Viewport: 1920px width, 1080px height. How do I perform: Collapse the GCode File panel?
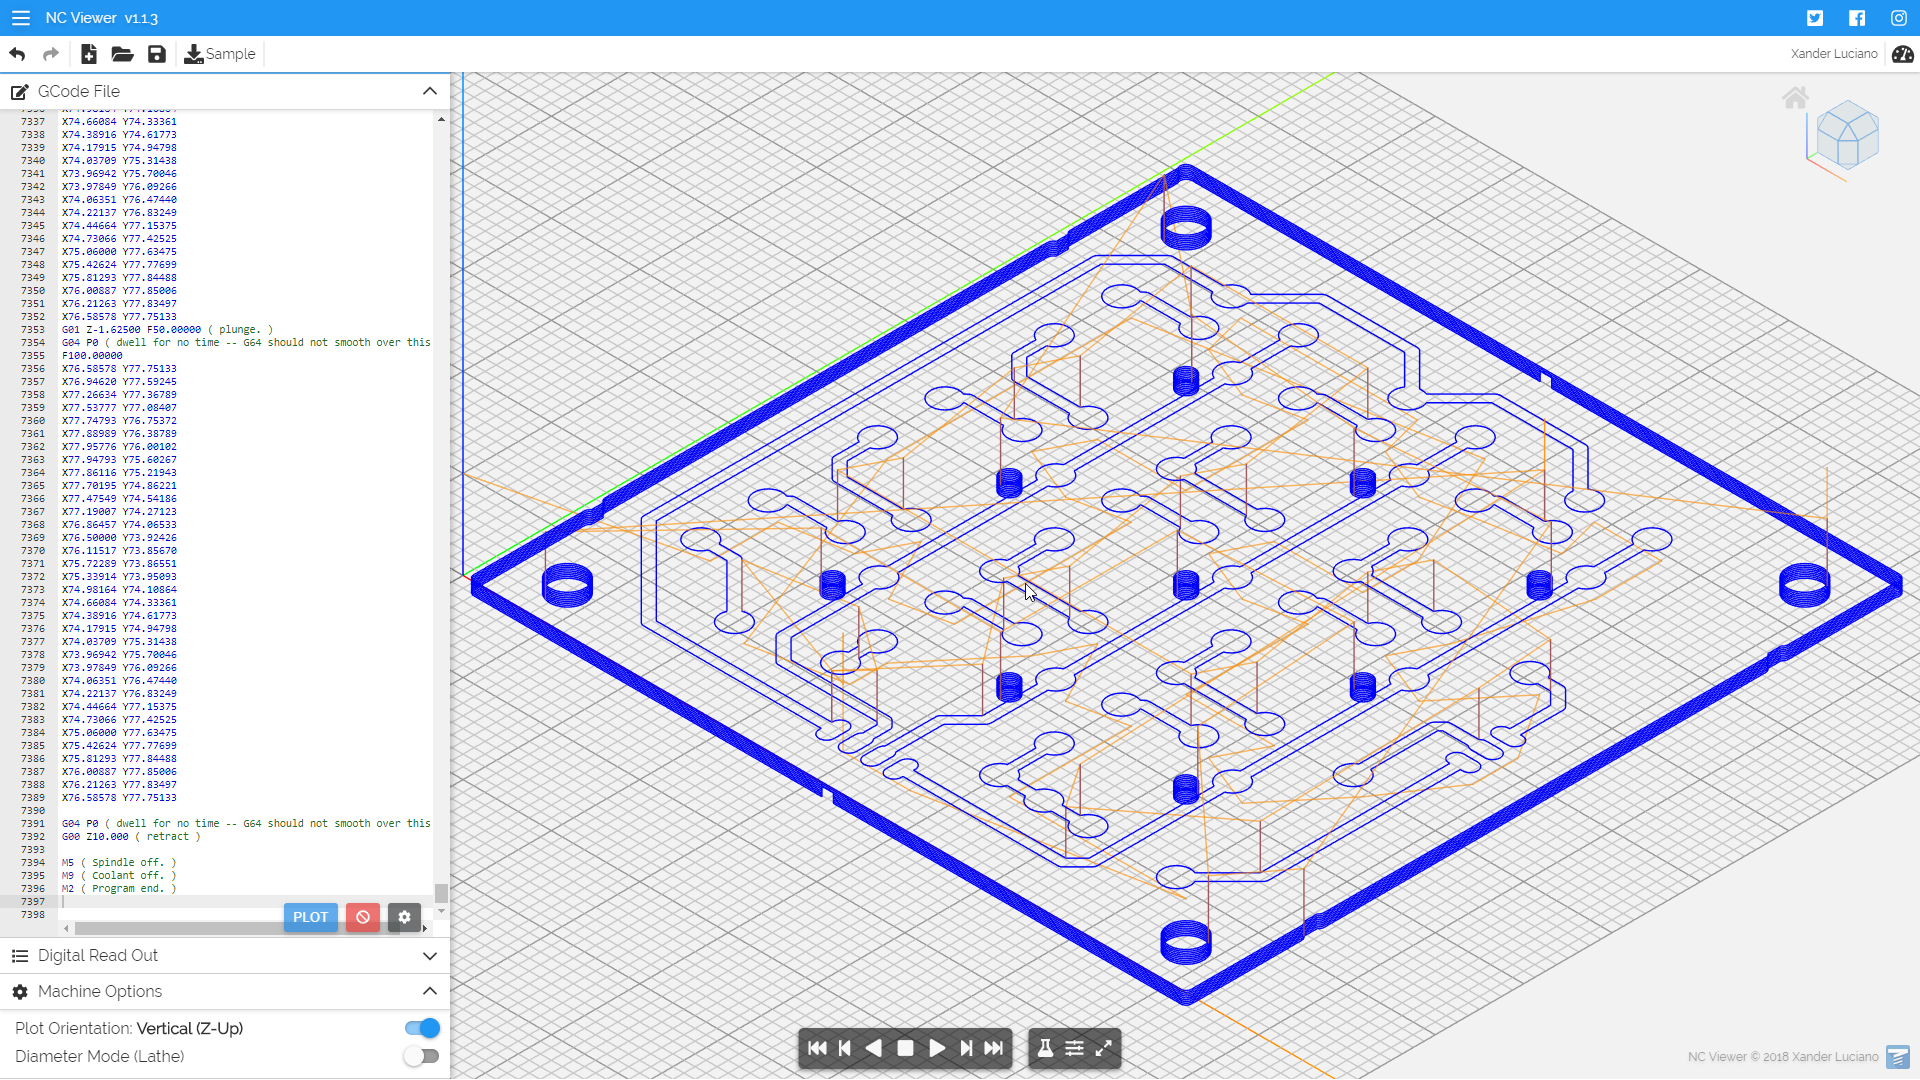[430, 91]
